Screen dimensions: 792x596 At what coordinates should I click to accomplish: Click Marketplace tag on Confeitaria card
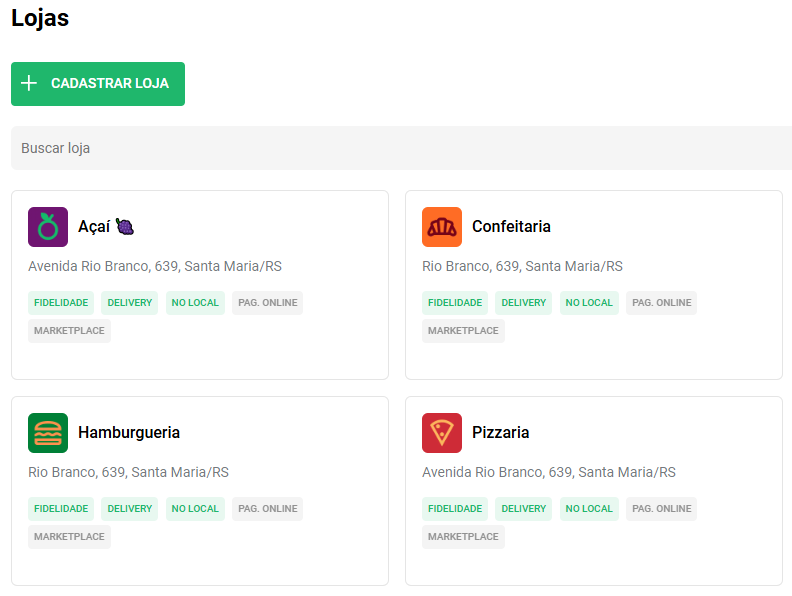(x=463, y=331)
